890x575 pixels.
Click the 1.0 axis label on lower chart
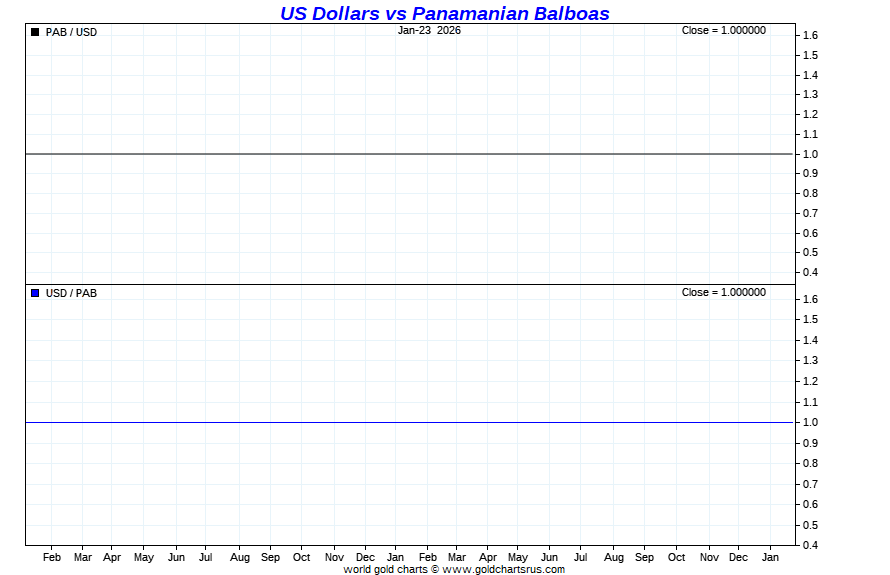click(x=810, y=422)
